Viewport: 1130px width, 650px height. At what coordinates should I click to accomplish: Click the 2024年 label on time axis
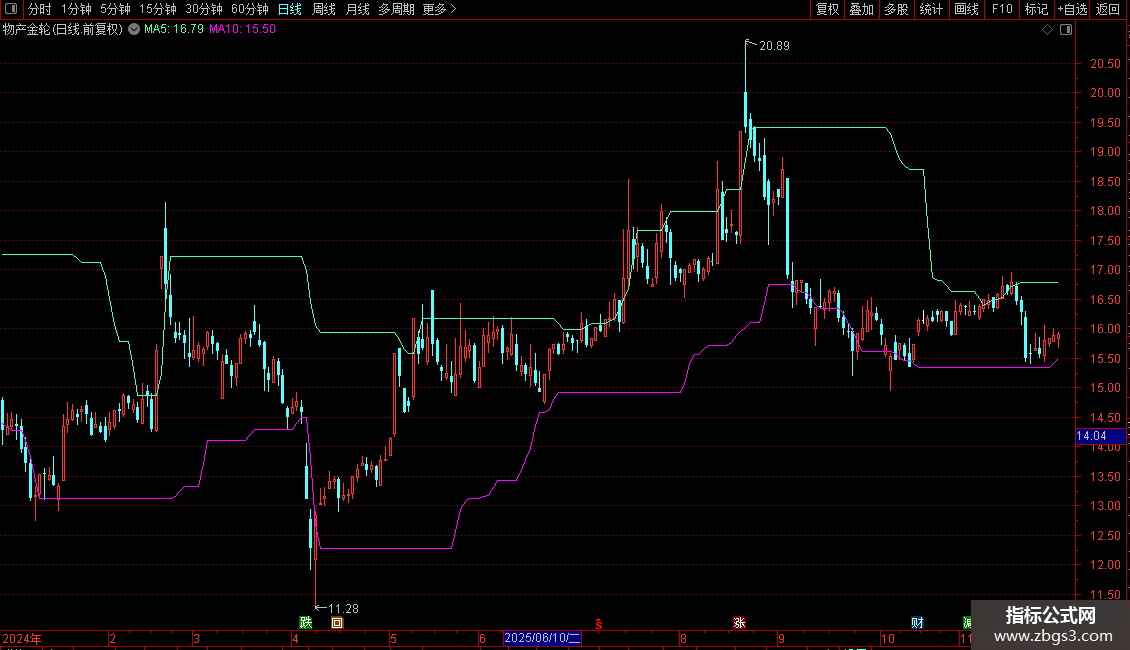coord(22,638)
